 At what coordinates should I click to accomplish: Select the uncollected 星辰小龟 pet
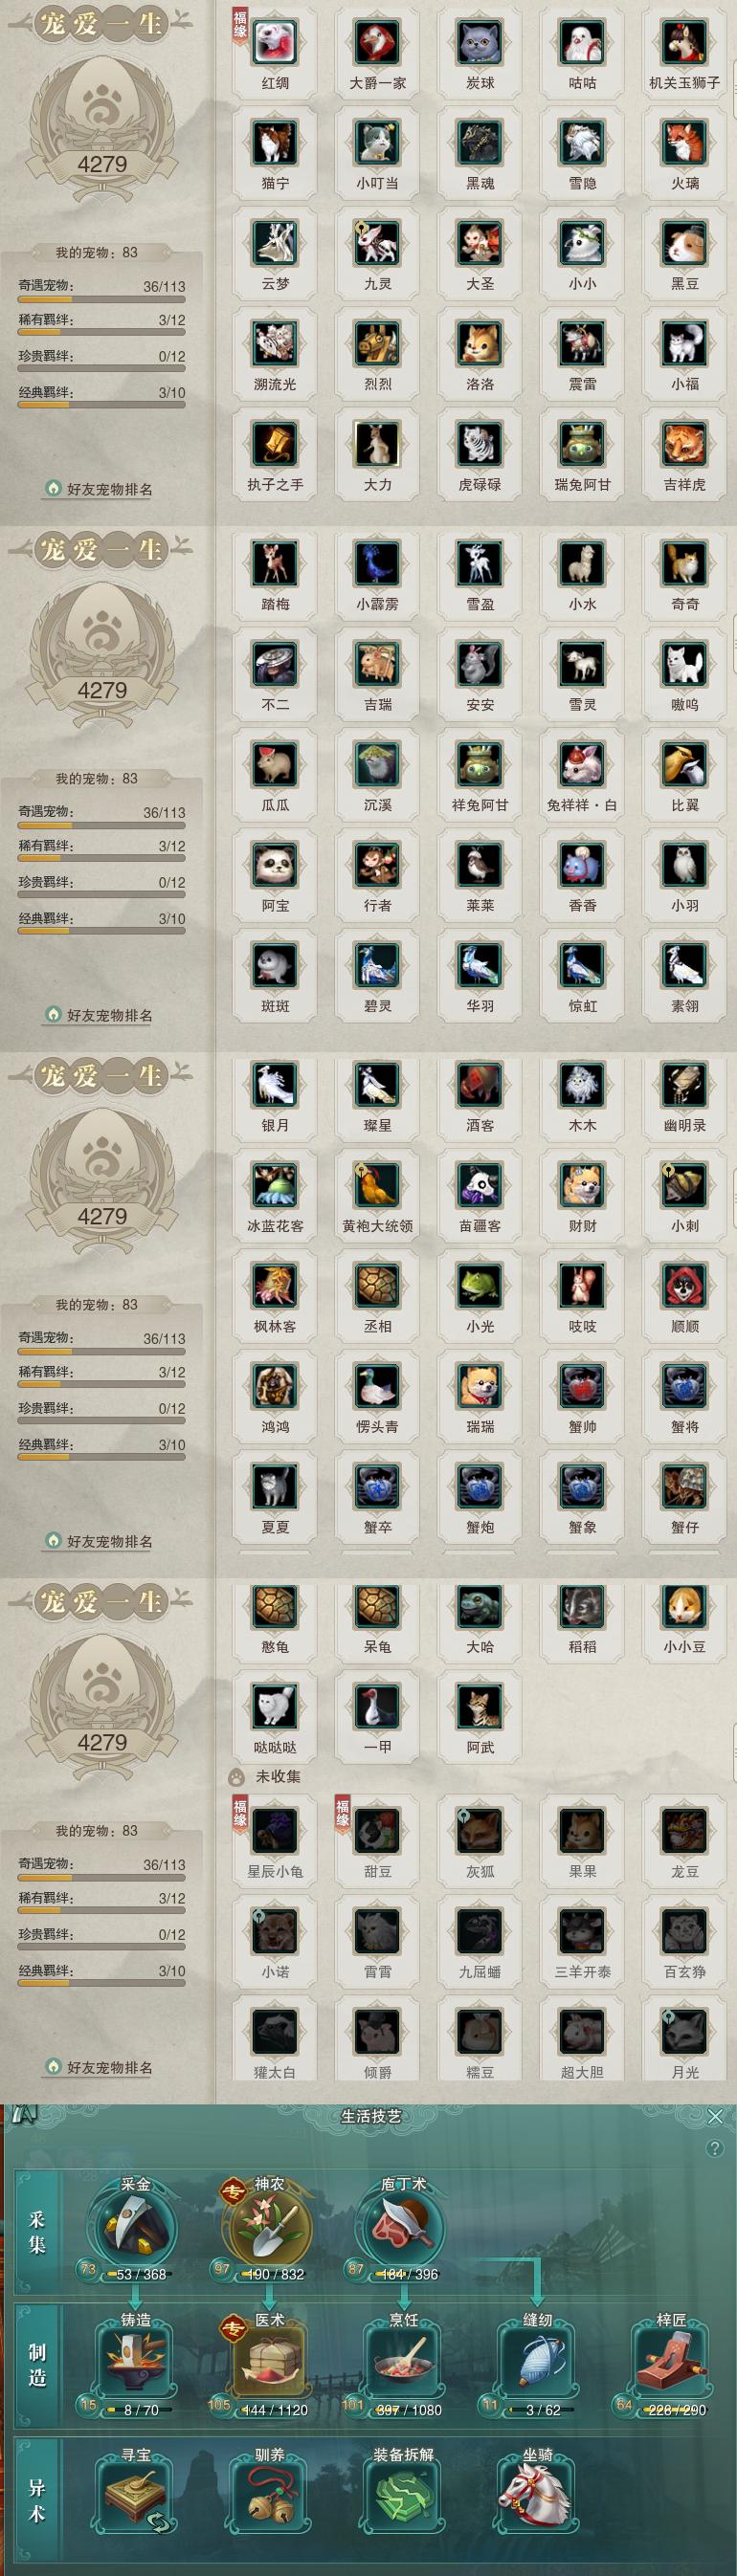[x=275, y=1831]
